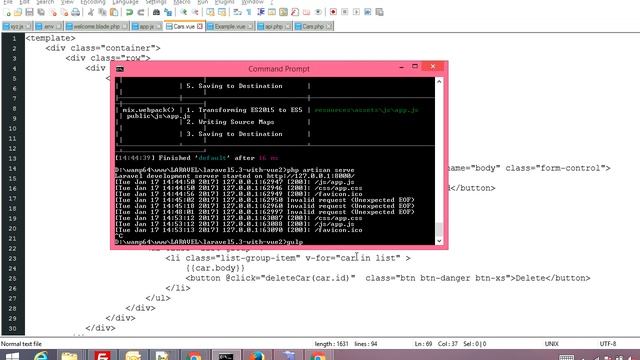Image resolution: width=640 pixels, height=360 pixels.
Task: Click the UNIX line-ending status entry
Action: click(551, 344)
